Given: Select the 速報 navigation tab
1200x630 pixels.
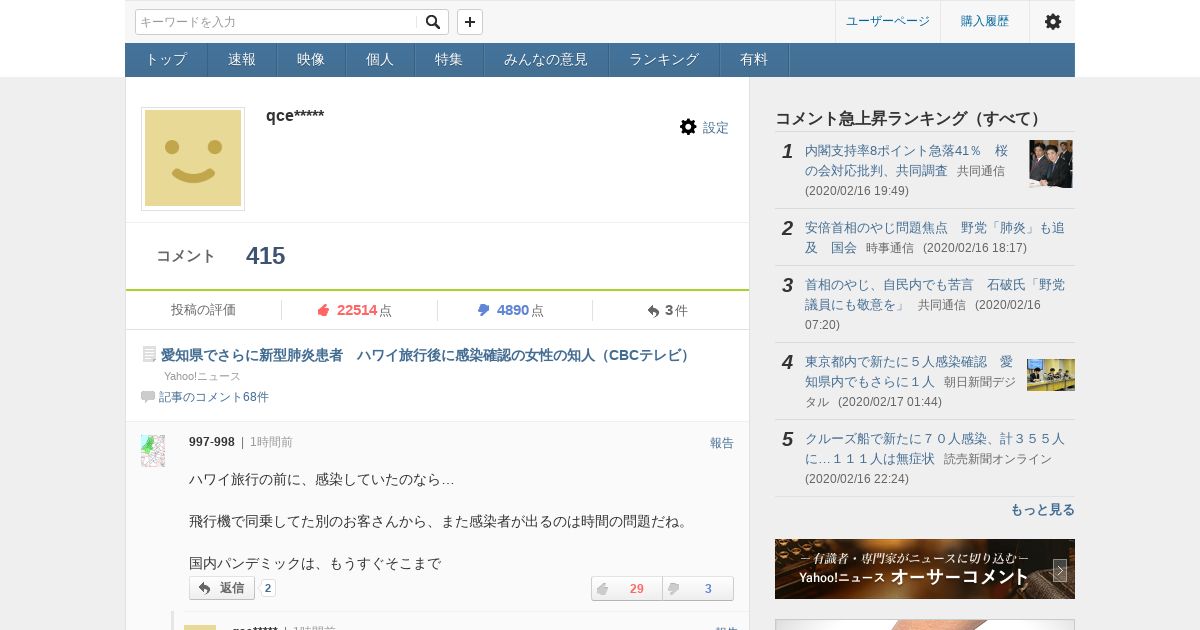Looking at the screenshot, I should [x=242, y=59].
